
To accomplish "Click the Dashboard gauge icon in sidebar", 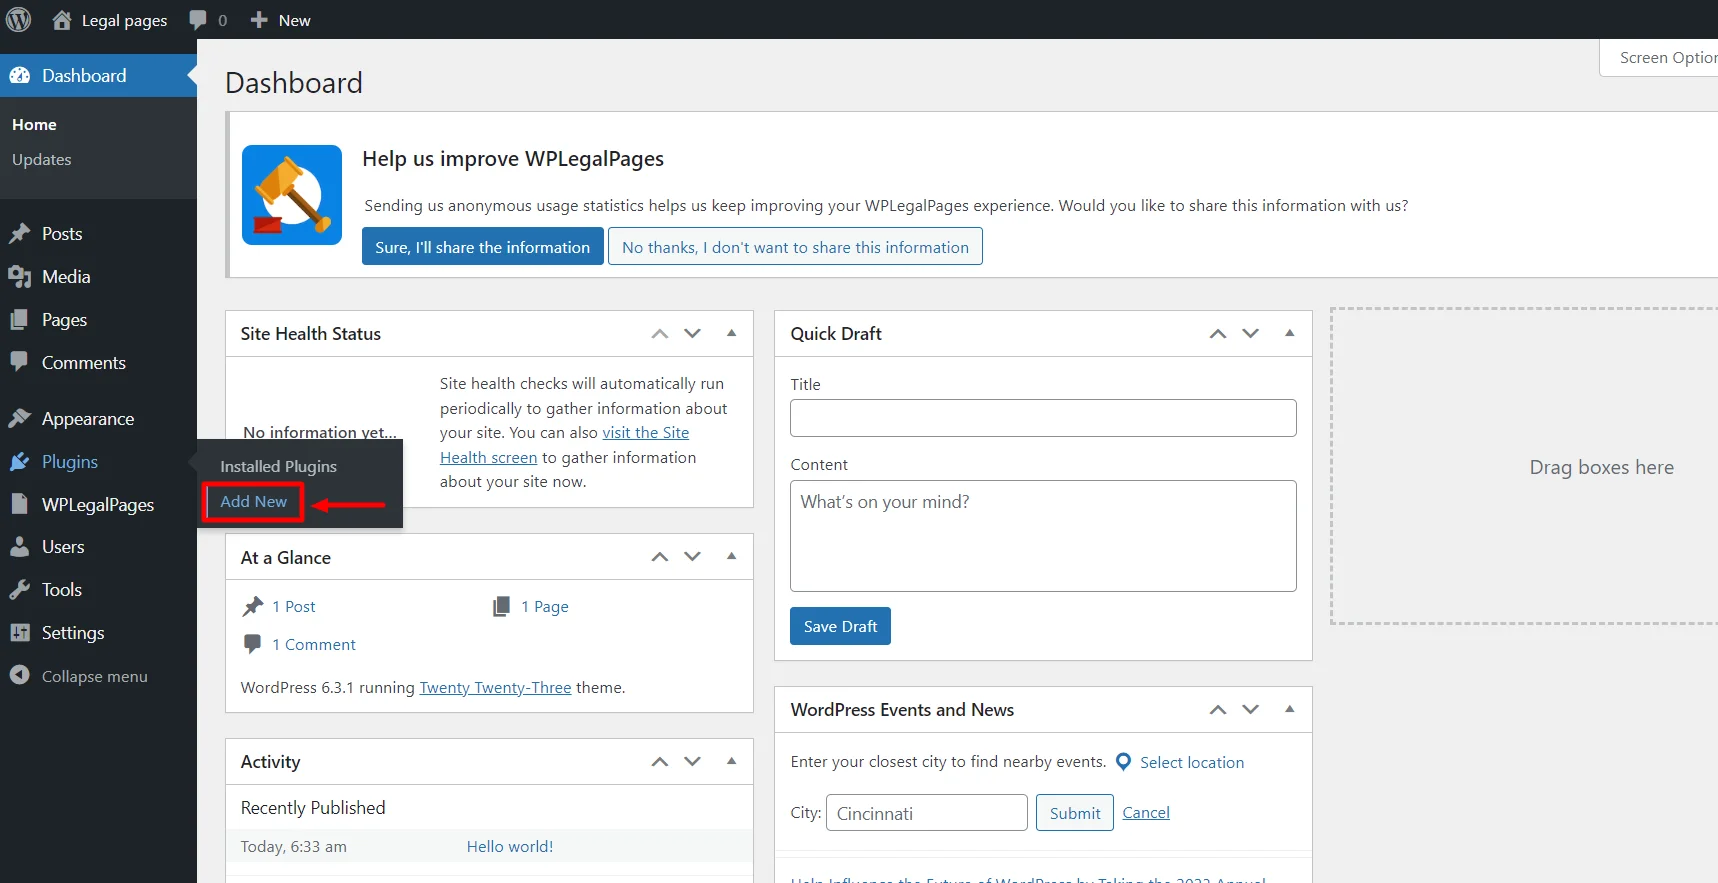I will (20, 76).
